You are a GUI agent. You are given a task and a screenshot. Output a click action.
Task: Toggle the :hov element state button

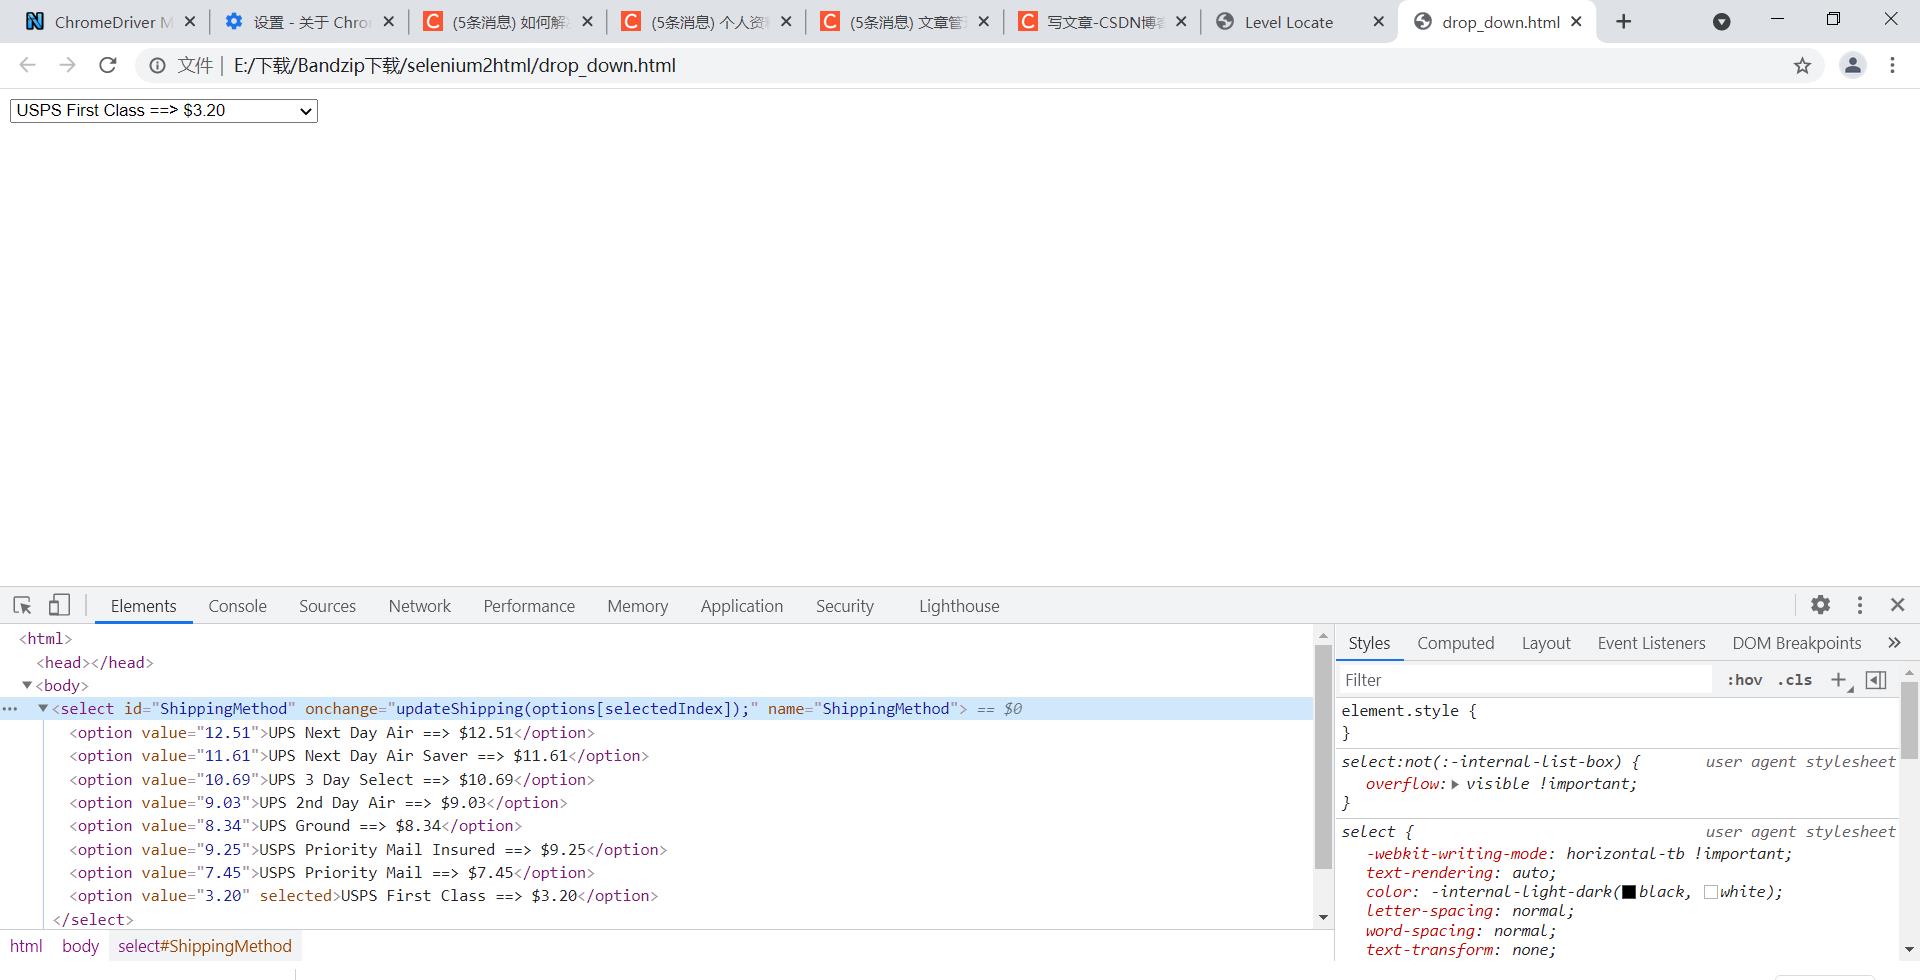click(1744, 680)
